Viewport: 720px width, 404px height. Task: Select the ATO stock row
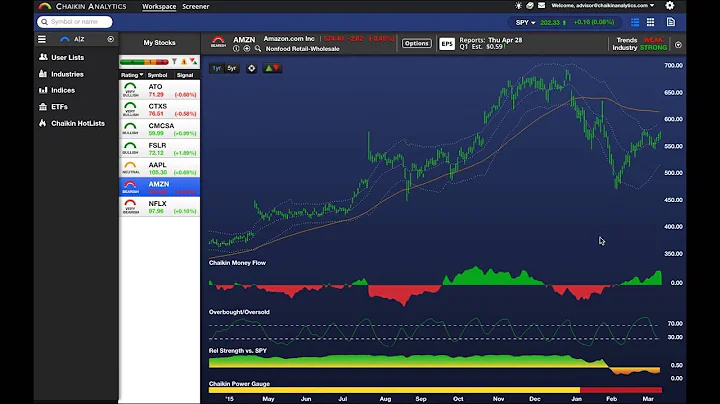tap(159, 90)
